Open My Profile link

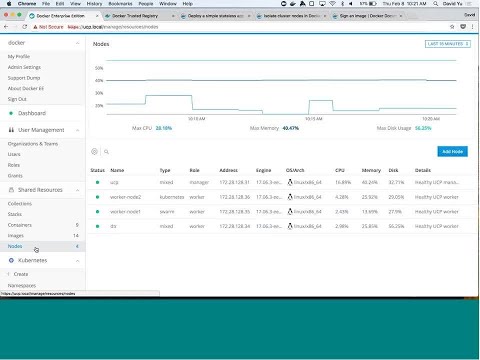(19, 56)
